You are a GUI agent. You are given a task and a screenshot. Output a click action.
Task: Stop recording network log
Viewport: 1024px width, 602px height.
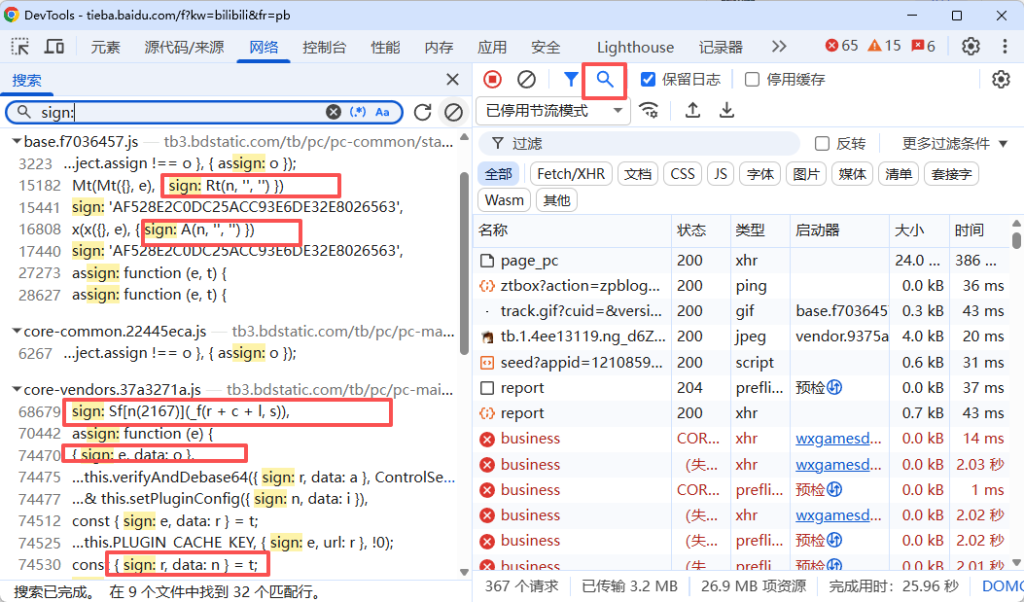tap(492, 79)
